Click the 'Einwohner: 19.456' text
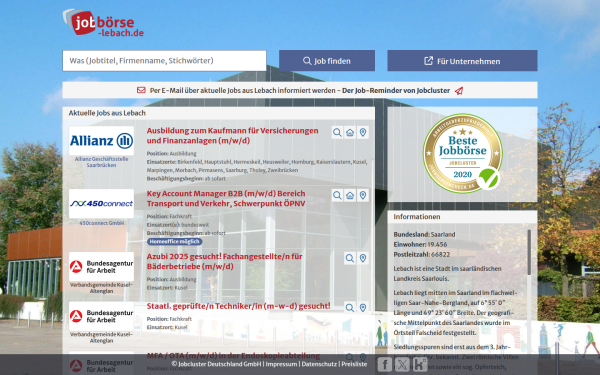The image size is (600, 375). (x=420, y=244)
